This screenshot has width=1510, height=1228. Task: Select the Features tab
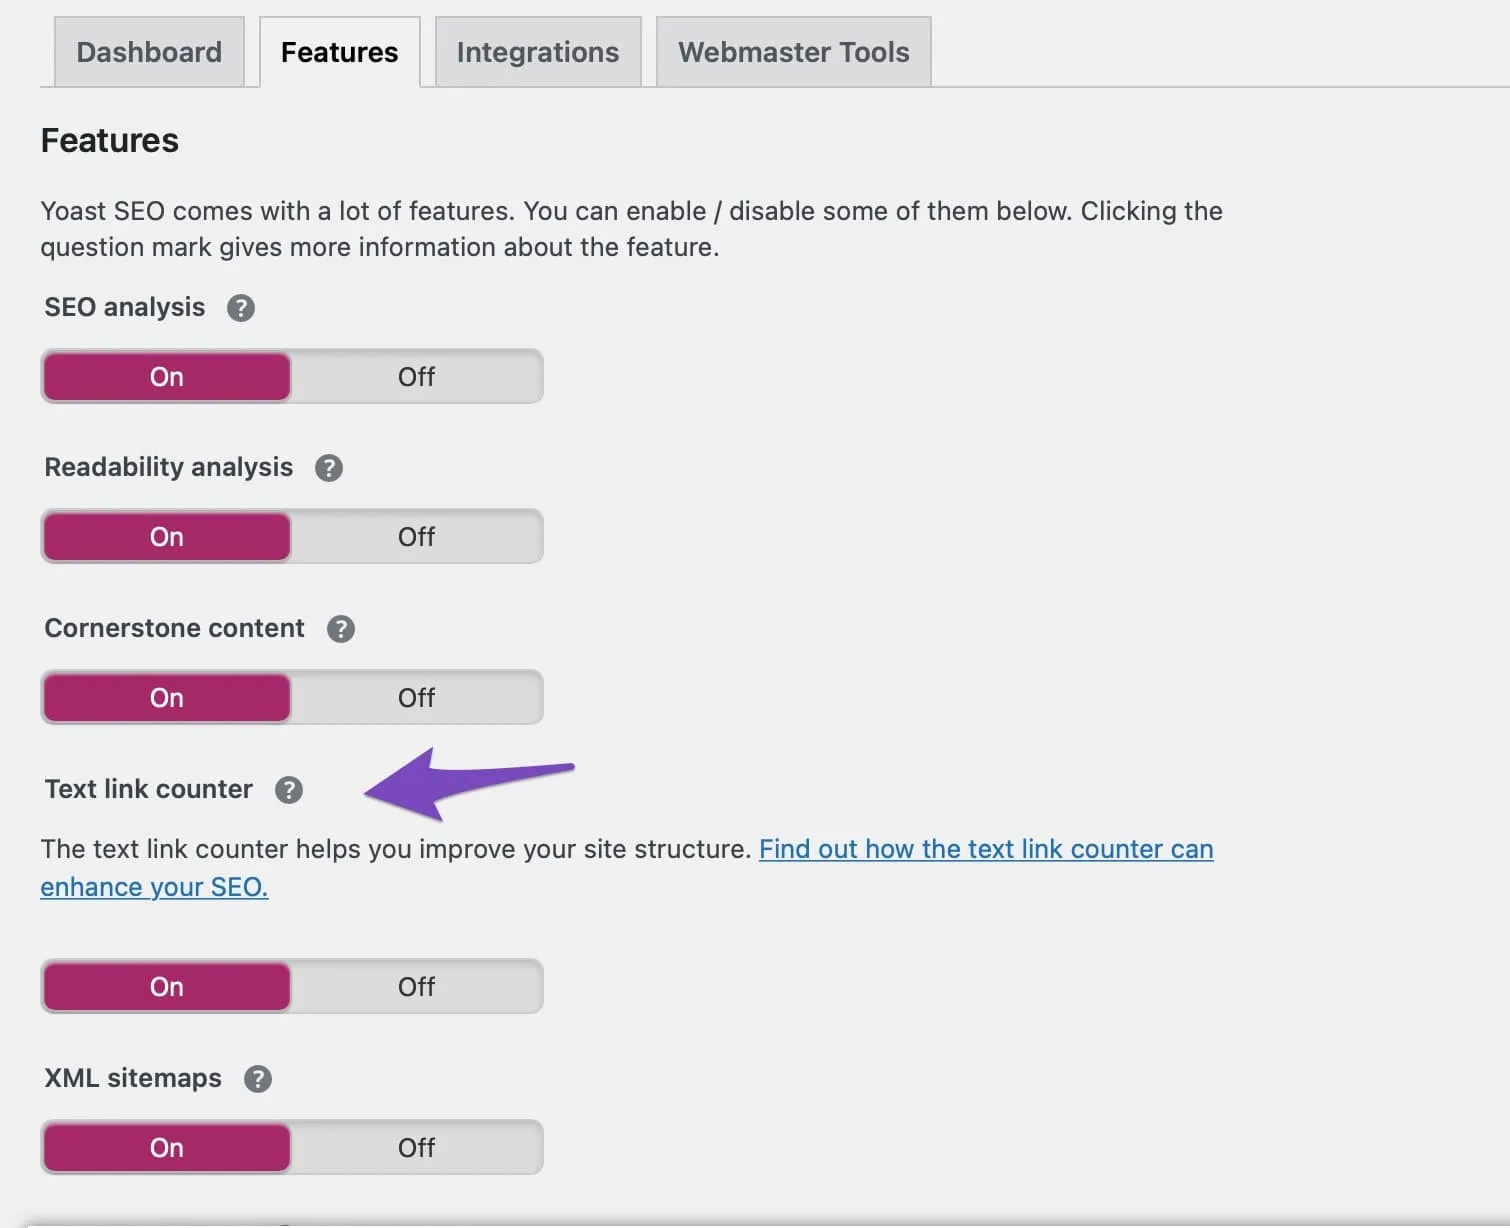(x=340, y=52)
